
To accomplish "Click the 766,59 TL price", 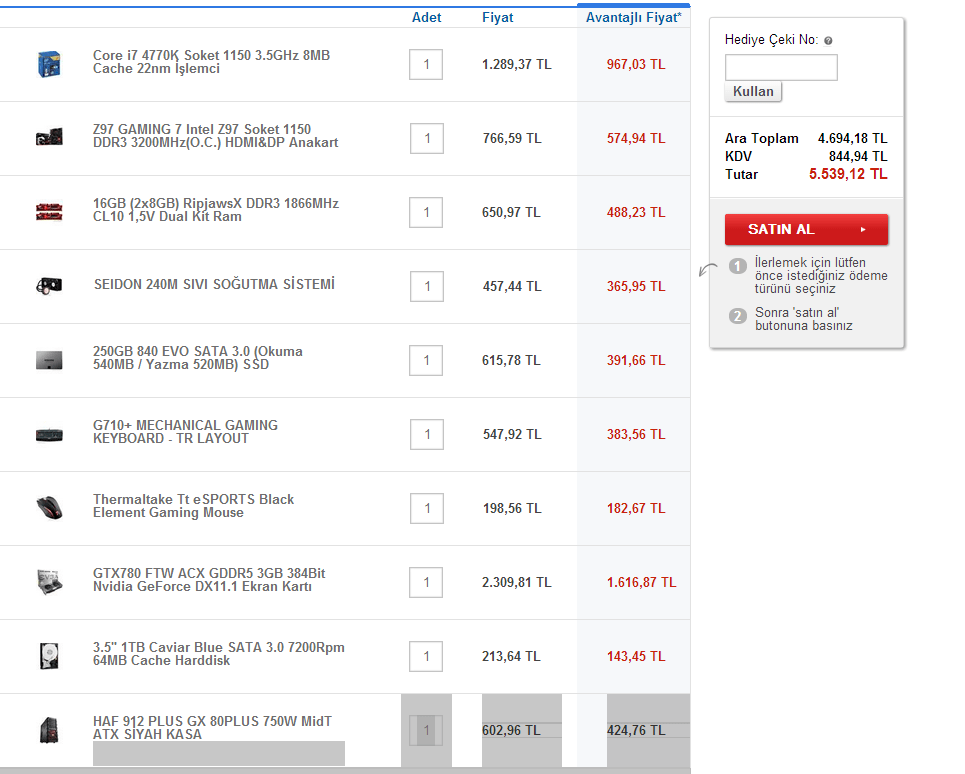I will [512, 138].
